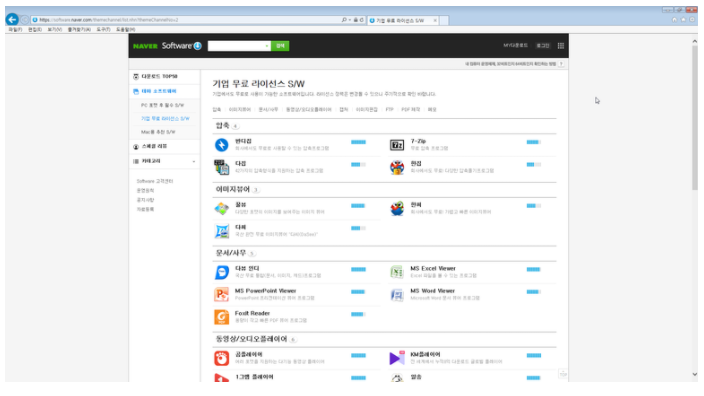This screenshot has width=704, height=396.
Task: Open the 다운로드 TOP50 sidebar item
Action: click(165, 77)
